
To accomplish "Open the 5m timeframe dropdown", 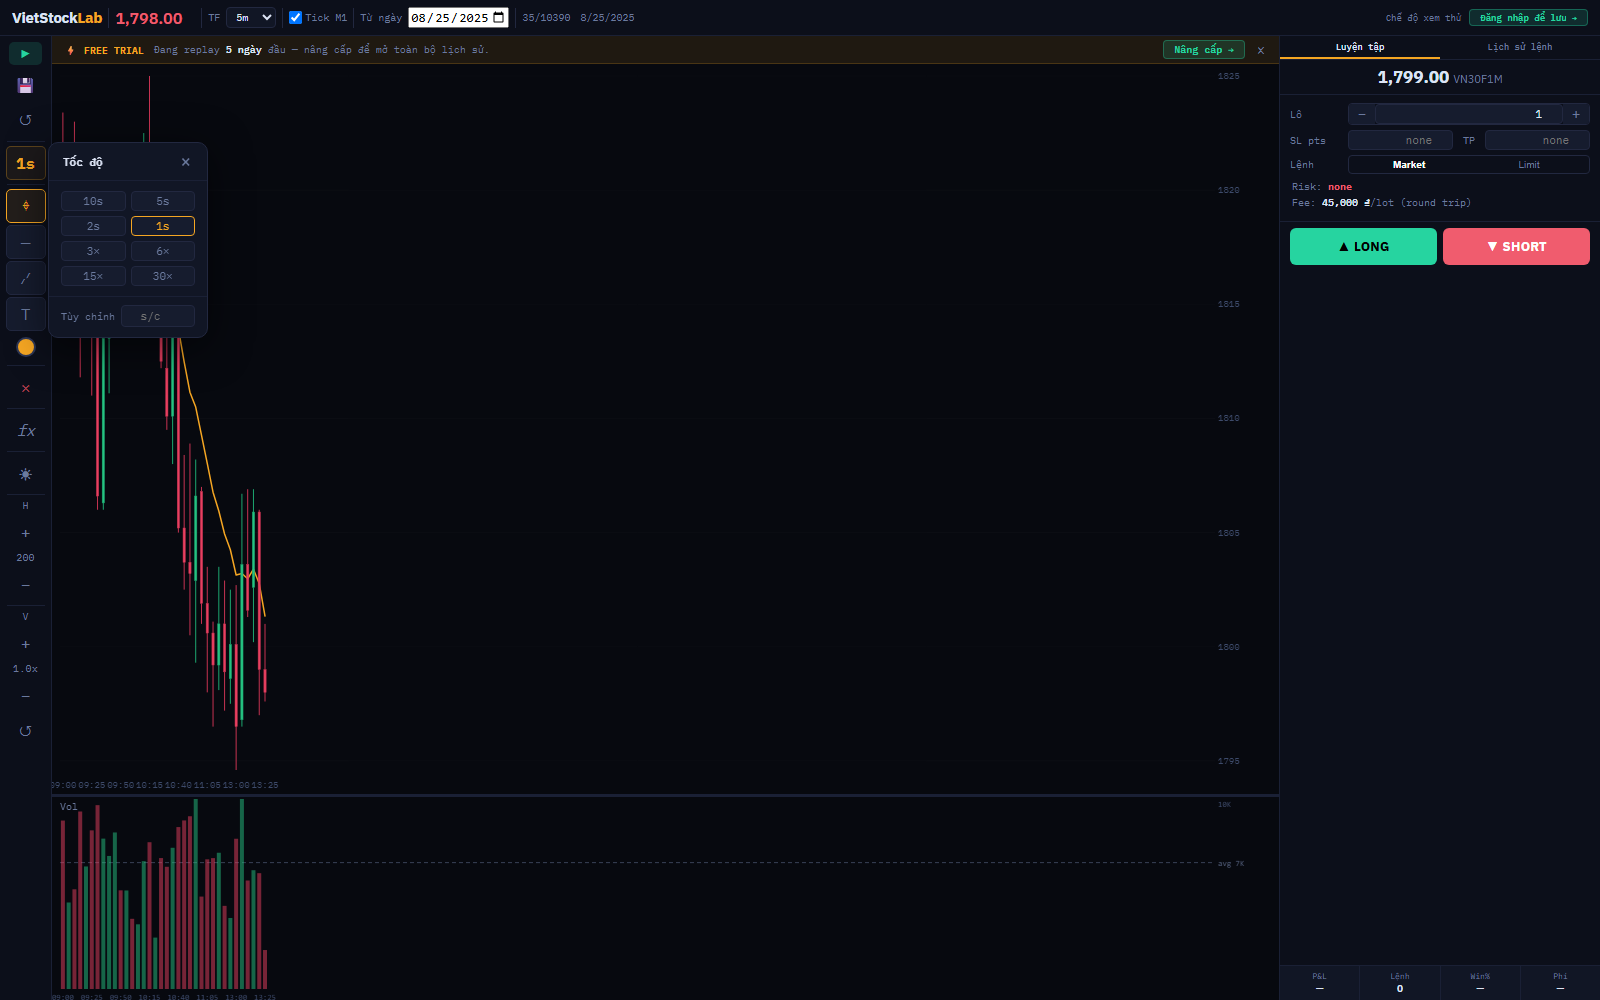I will coord(251,18).
